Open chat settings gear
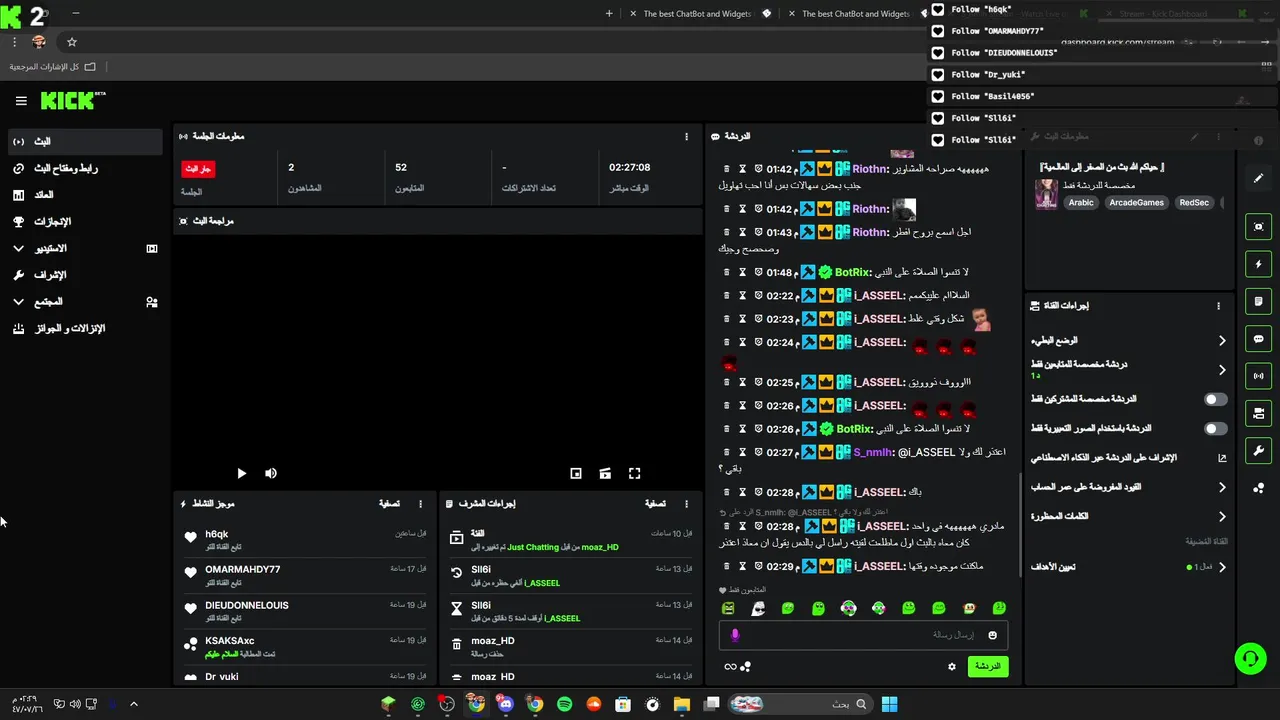 click(x=952, y=666)
